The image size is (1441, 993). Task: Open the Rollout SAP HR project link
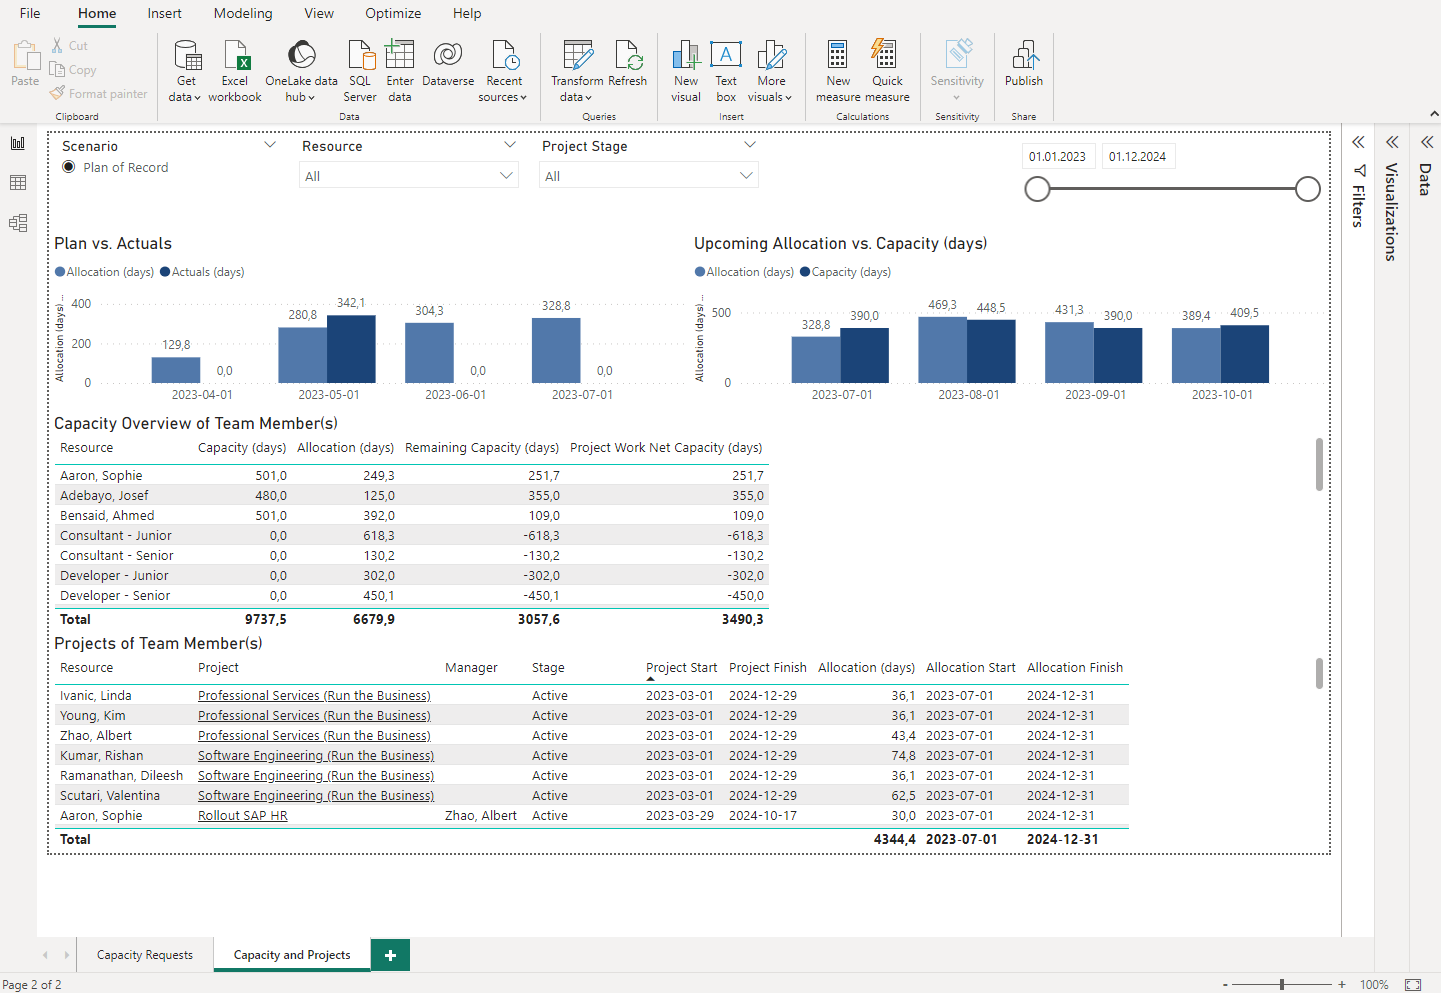[243, 815]
